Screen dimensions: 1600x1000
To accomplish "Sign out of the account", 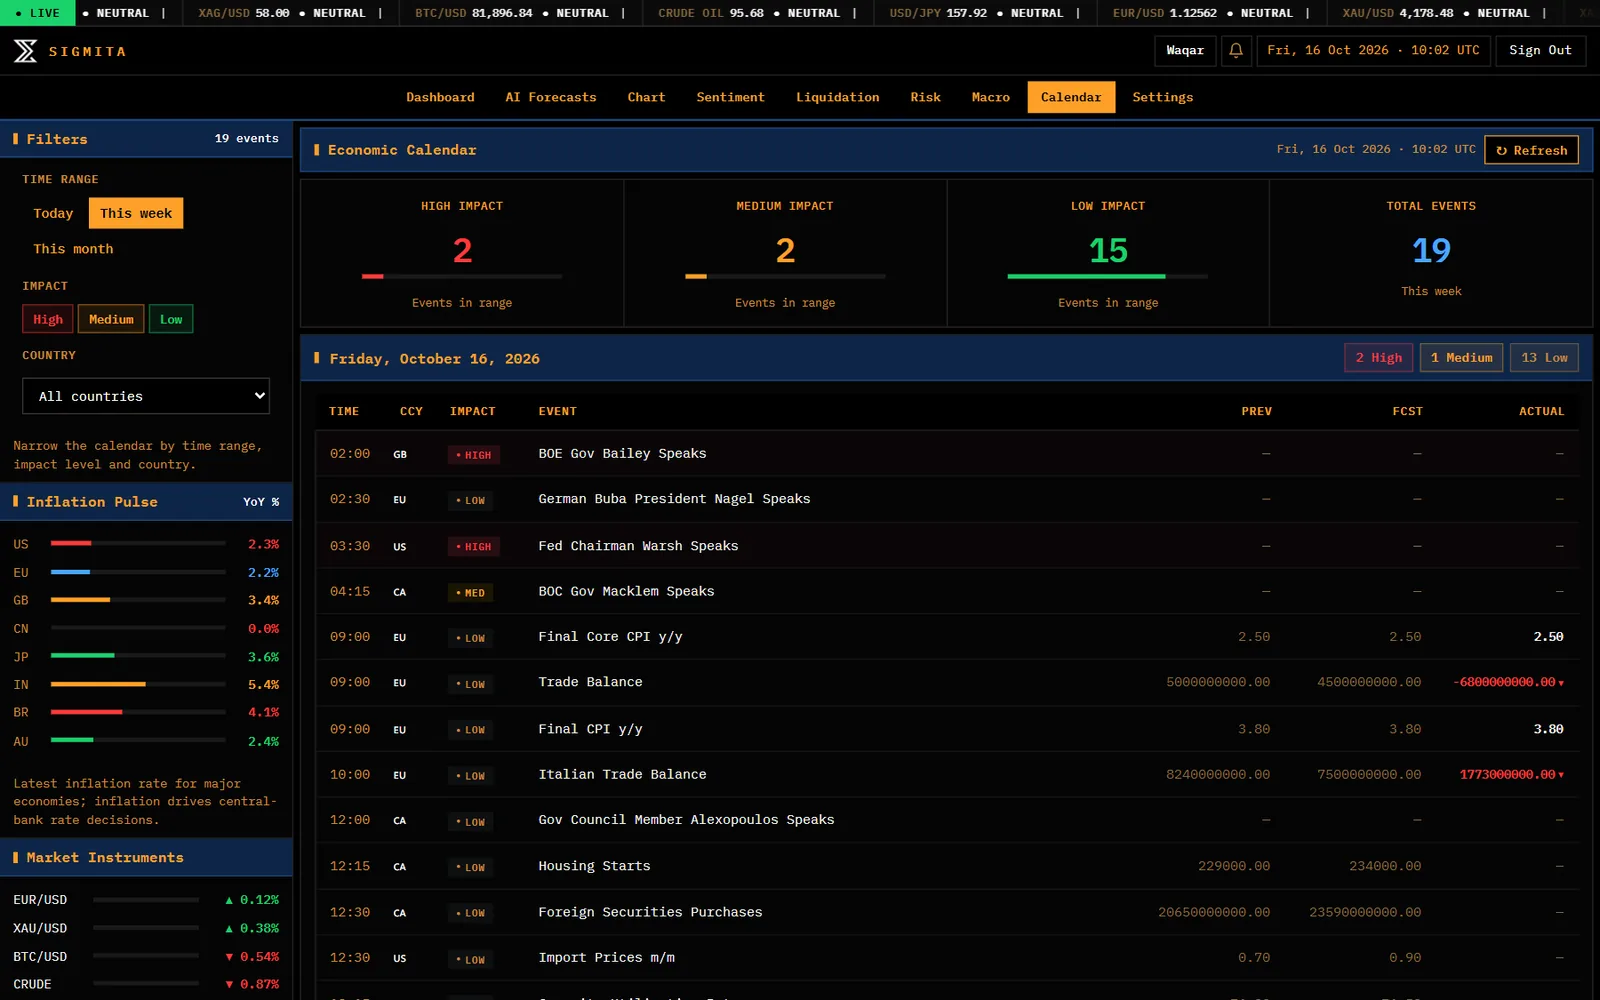I will (1540, 51).
